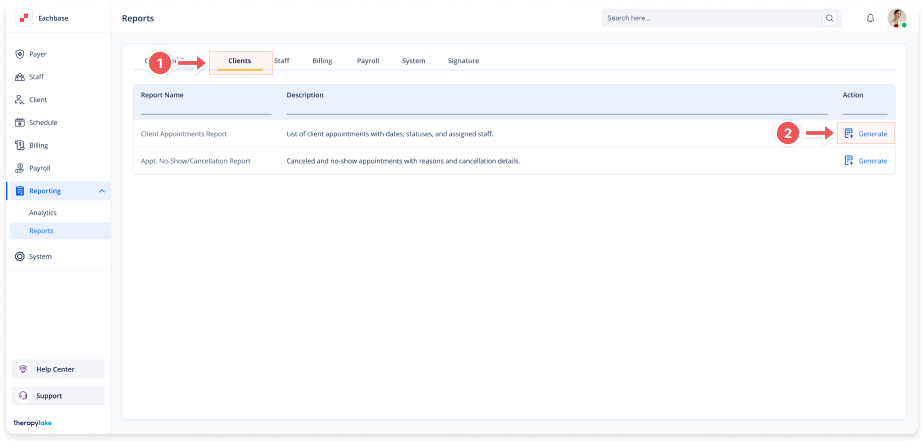Open the Schedule calendar icon
Image resolution: width=924 pixels, height=444 pixels.
19,123
